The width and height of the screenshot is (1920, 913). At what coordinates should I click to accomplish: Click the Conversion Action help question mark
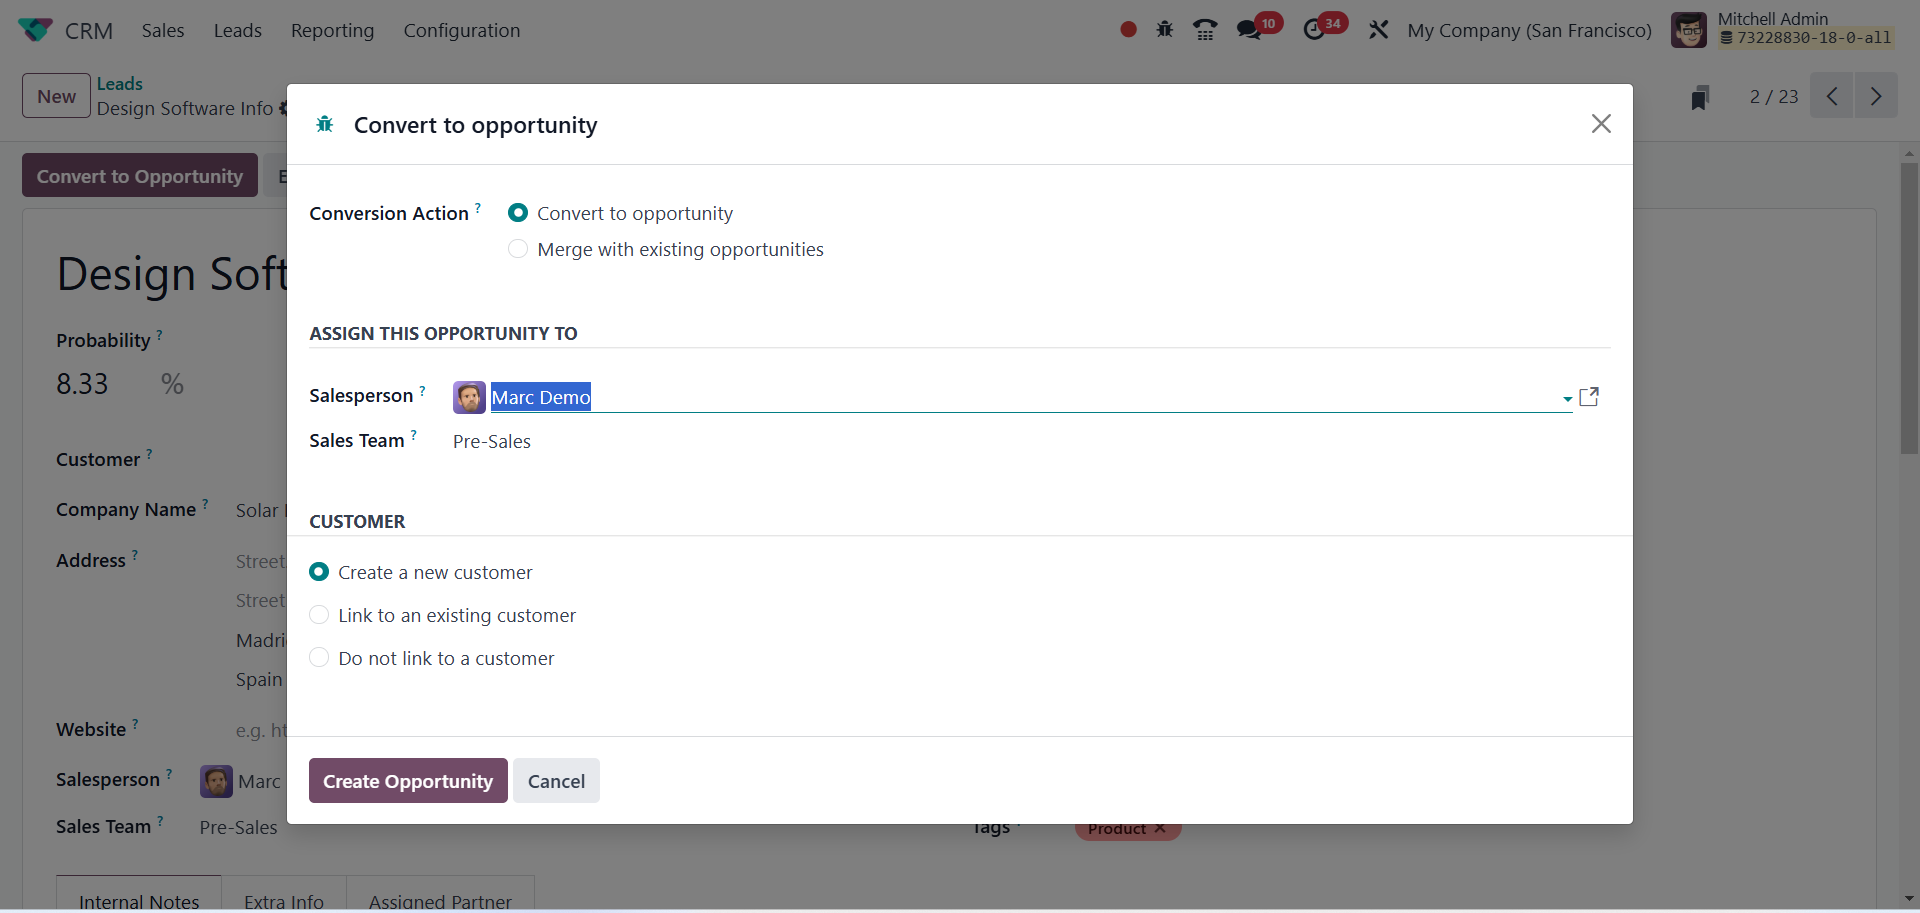(478, 208)
